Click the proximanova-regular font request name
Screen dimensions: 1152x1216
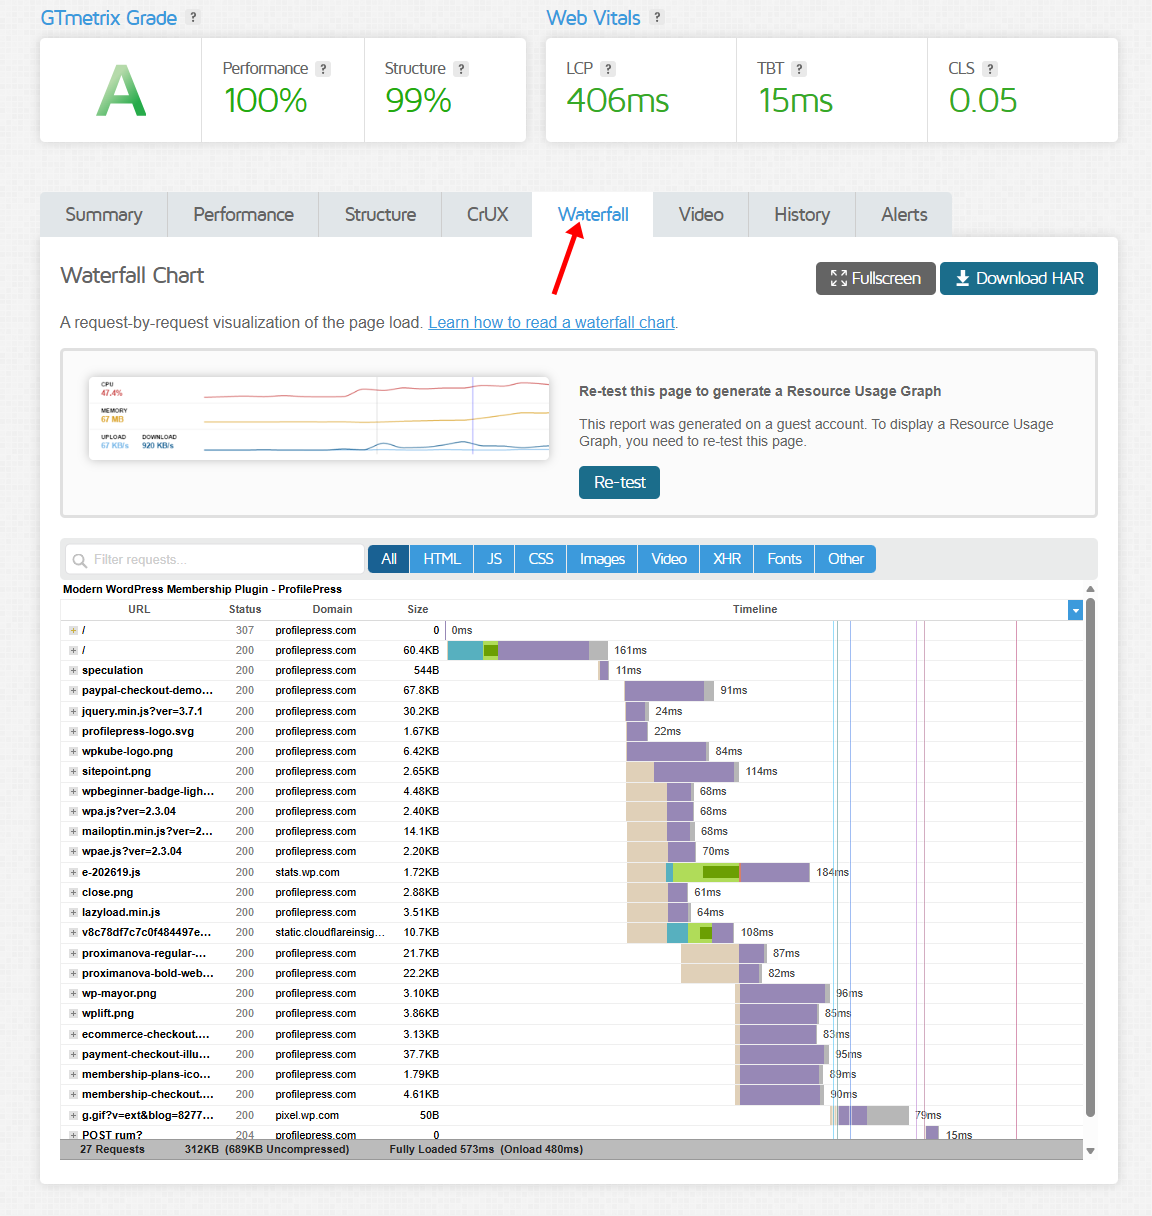coord(144,954)
